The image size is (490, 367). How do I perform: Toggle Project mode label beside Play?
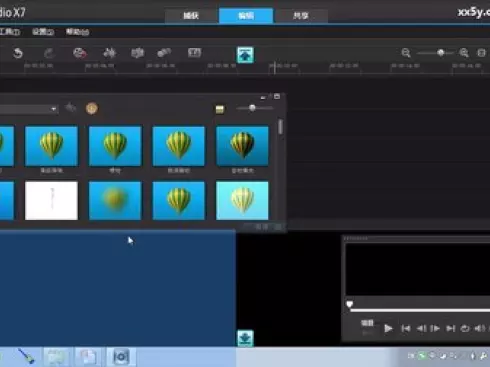point(367,323)
